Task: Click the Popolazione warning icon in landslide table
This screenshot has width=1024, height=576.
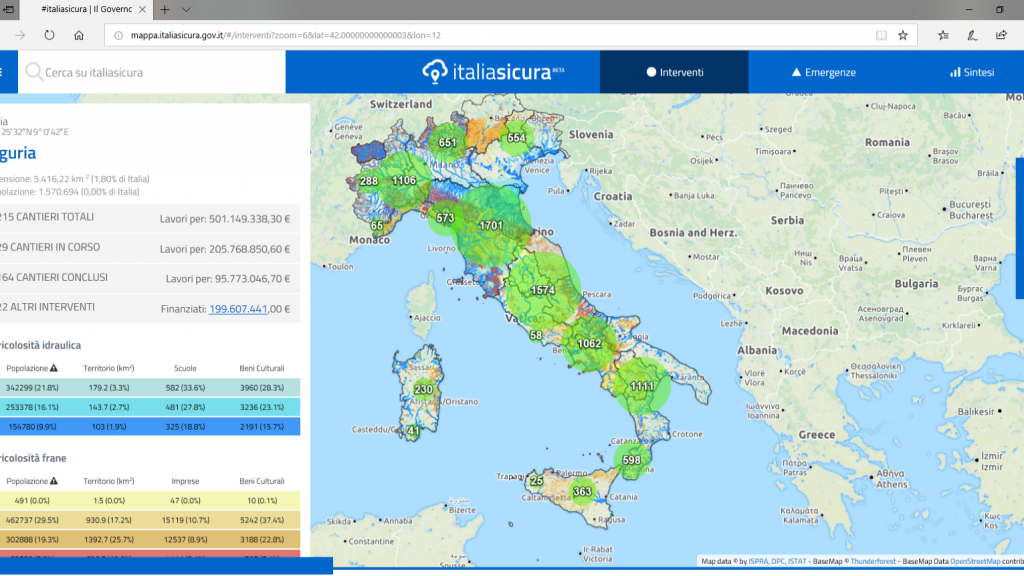Action: click(54, 481)
